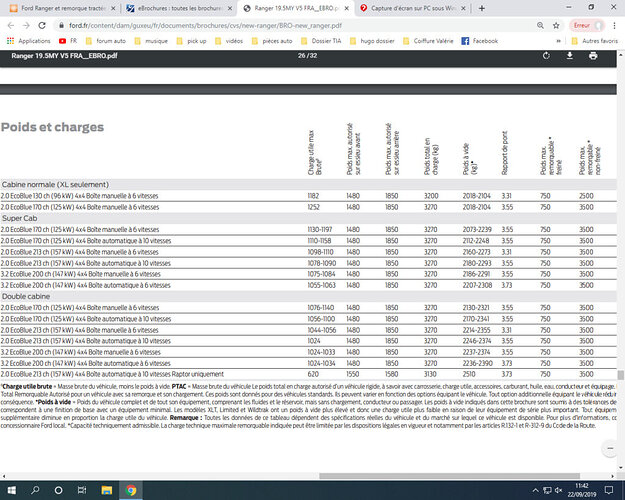Rotate the PDF with the rotate icon
Image resolution: width=625 pixels, height=500 pixels.
coord(546,56)
